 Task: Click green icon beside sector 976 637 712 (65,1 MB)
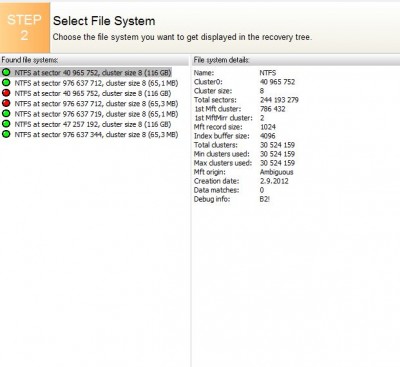pos(6,83)
